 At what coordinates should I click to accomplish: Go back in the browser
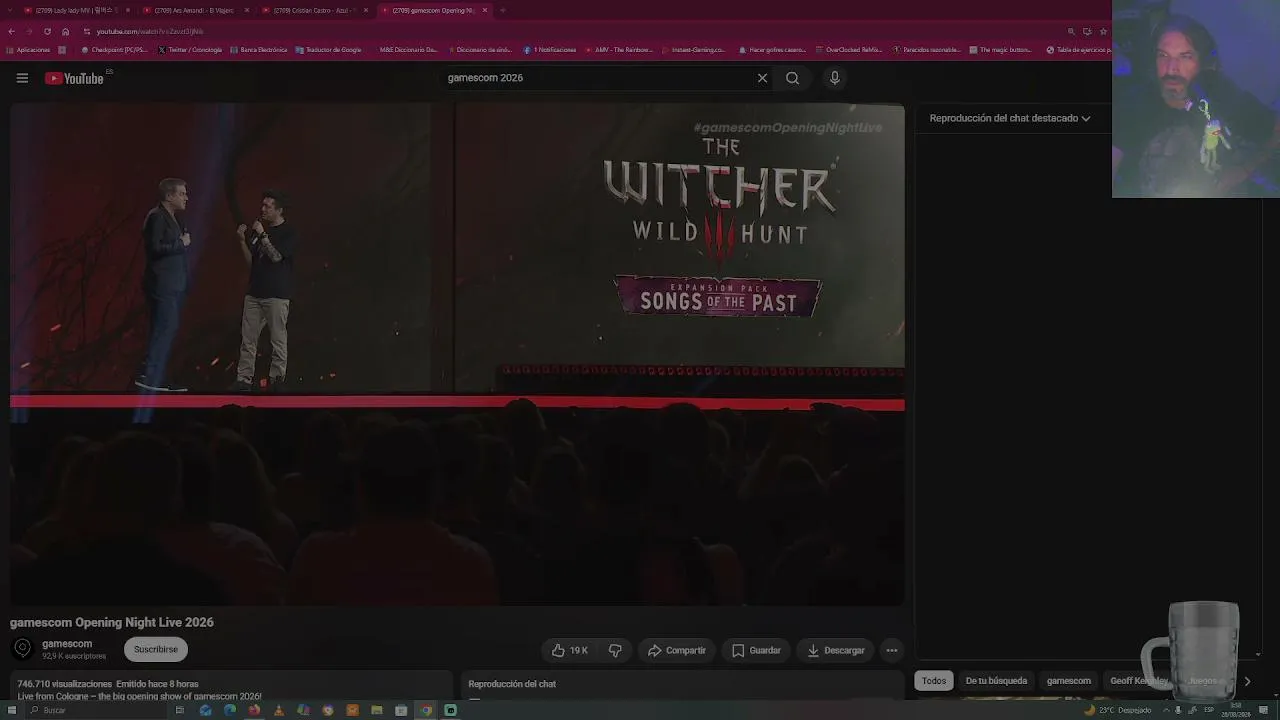(x=11, y=31)
